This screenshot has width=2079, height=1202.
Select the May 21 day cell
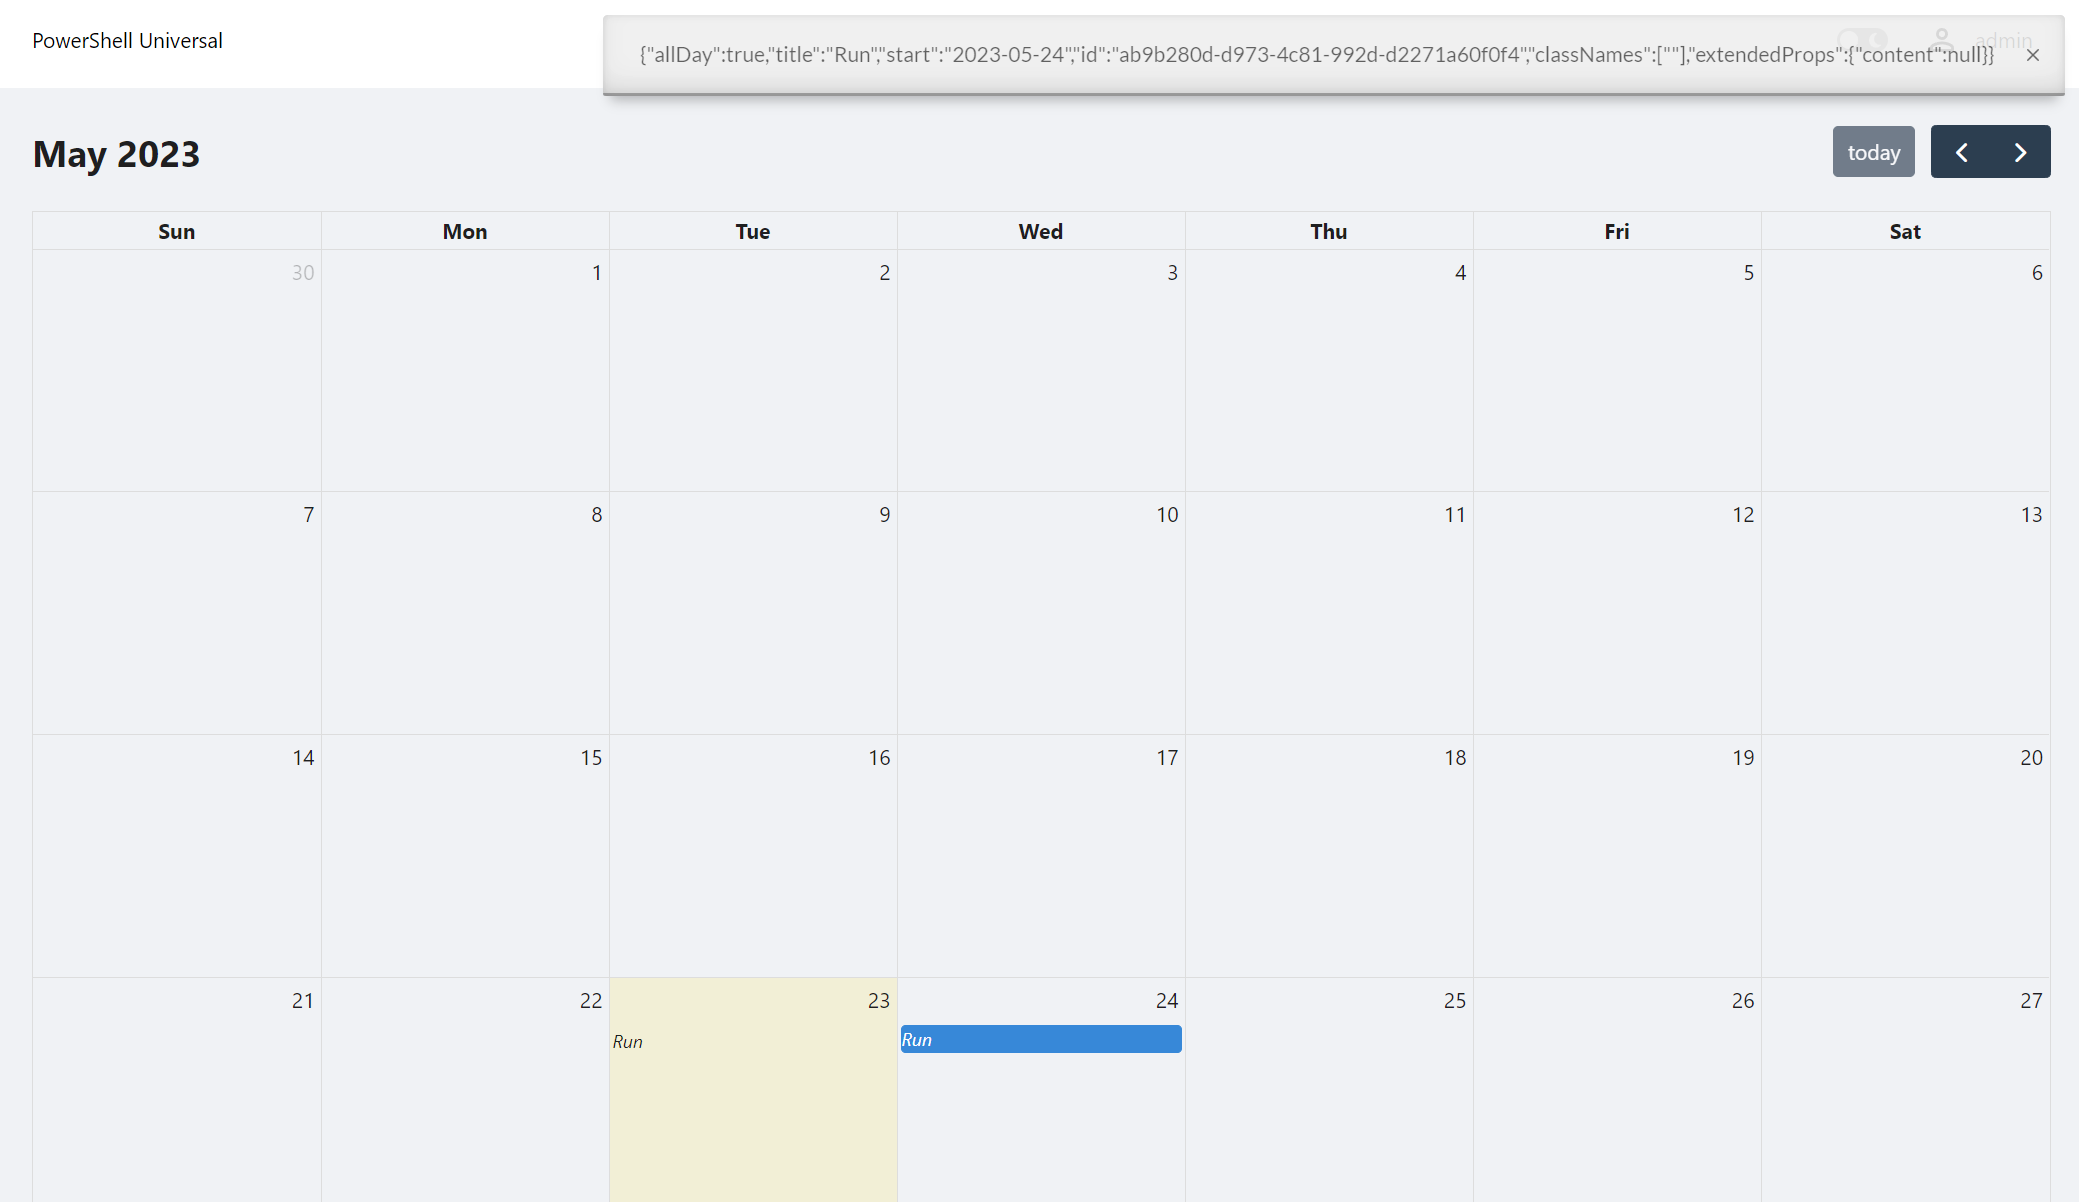coord(177,1090)
